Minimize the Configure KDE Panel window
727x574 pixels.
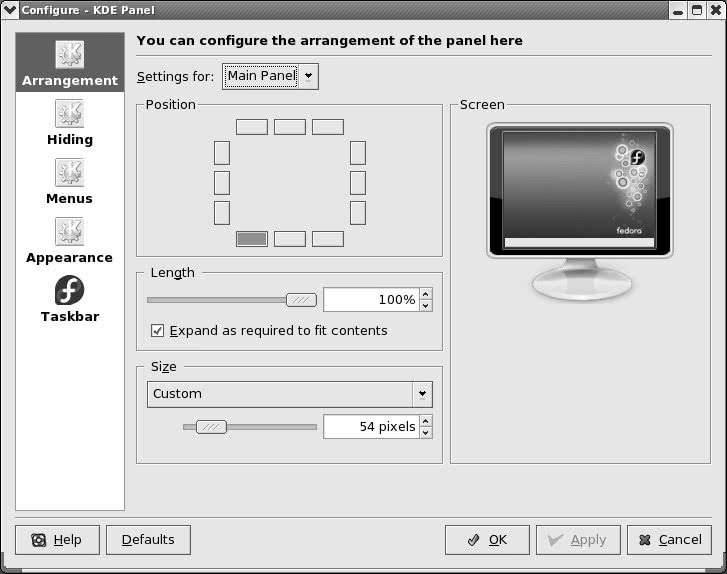(x=678, y=10)
